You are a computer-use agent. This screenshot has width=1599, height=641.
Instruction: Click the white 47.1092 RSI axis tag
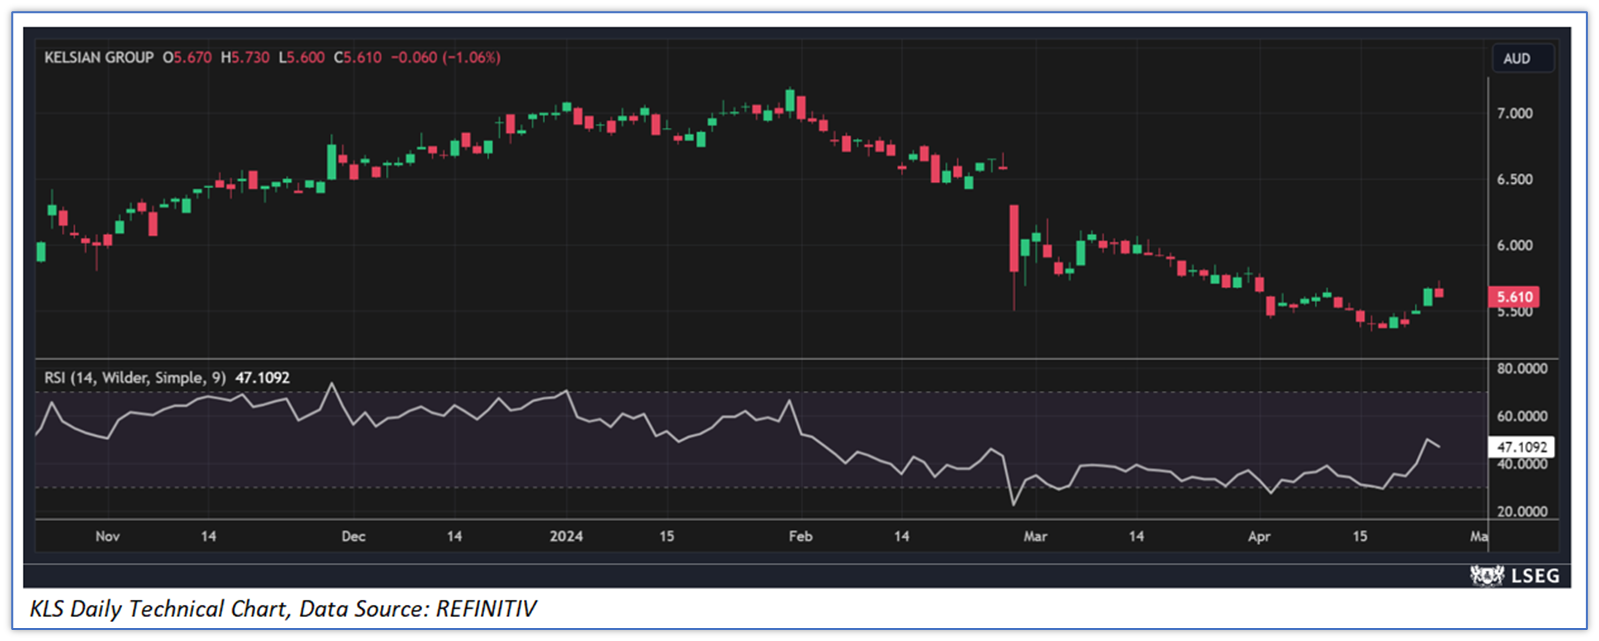[1521, 447]
